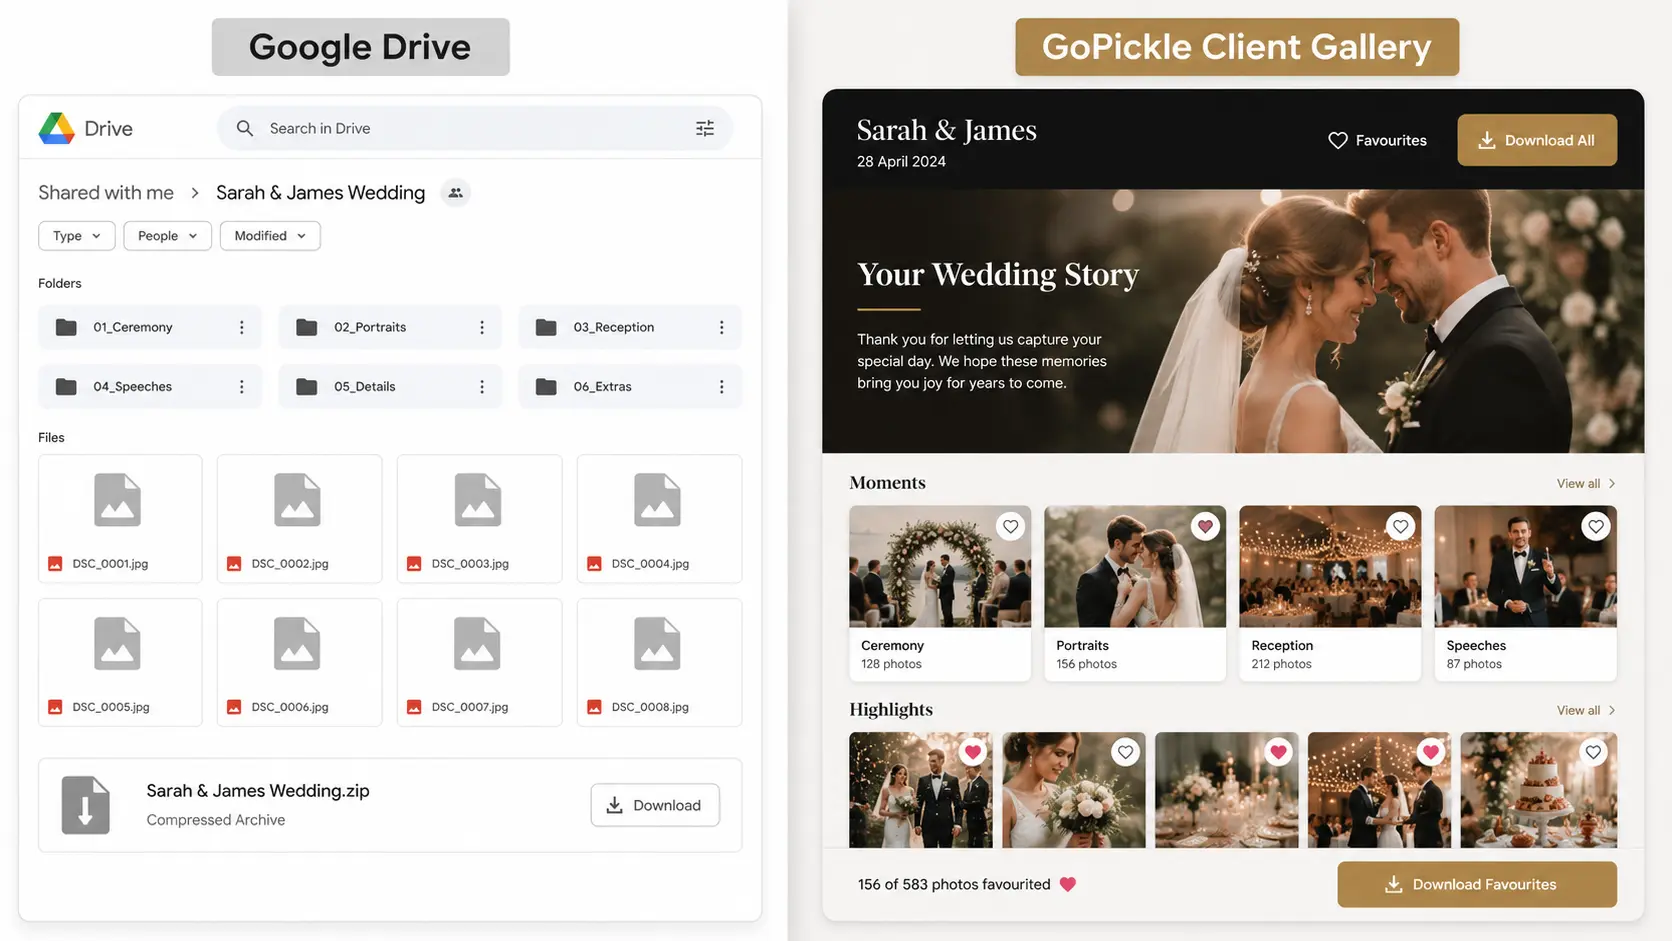Toggle heart on table setting Highlights photo
Image resolution: width=1672 pixels, height=941 pixels.
coord(1278,752)
